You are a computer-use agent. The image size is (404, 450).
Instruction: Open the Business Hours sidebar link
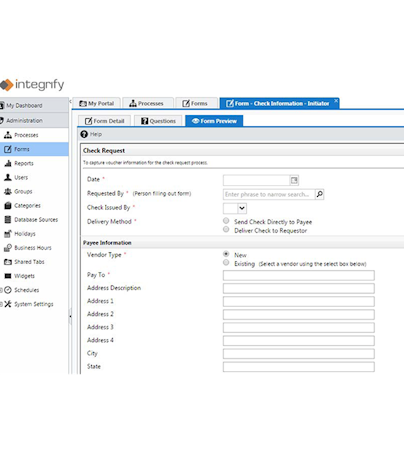coord(33,248)
